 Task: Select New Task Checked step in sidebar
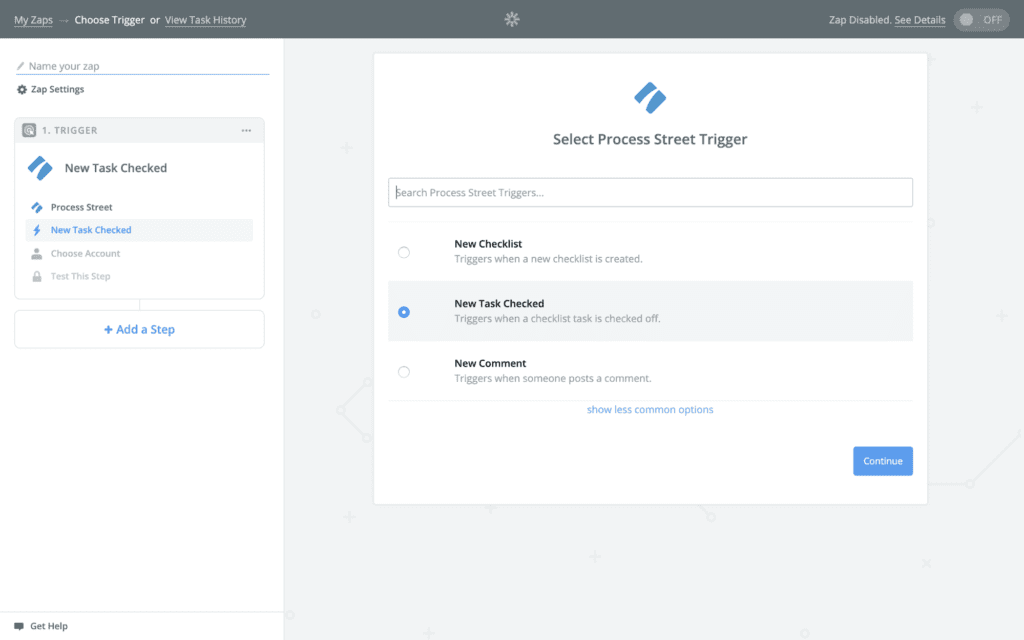point(139,230)
